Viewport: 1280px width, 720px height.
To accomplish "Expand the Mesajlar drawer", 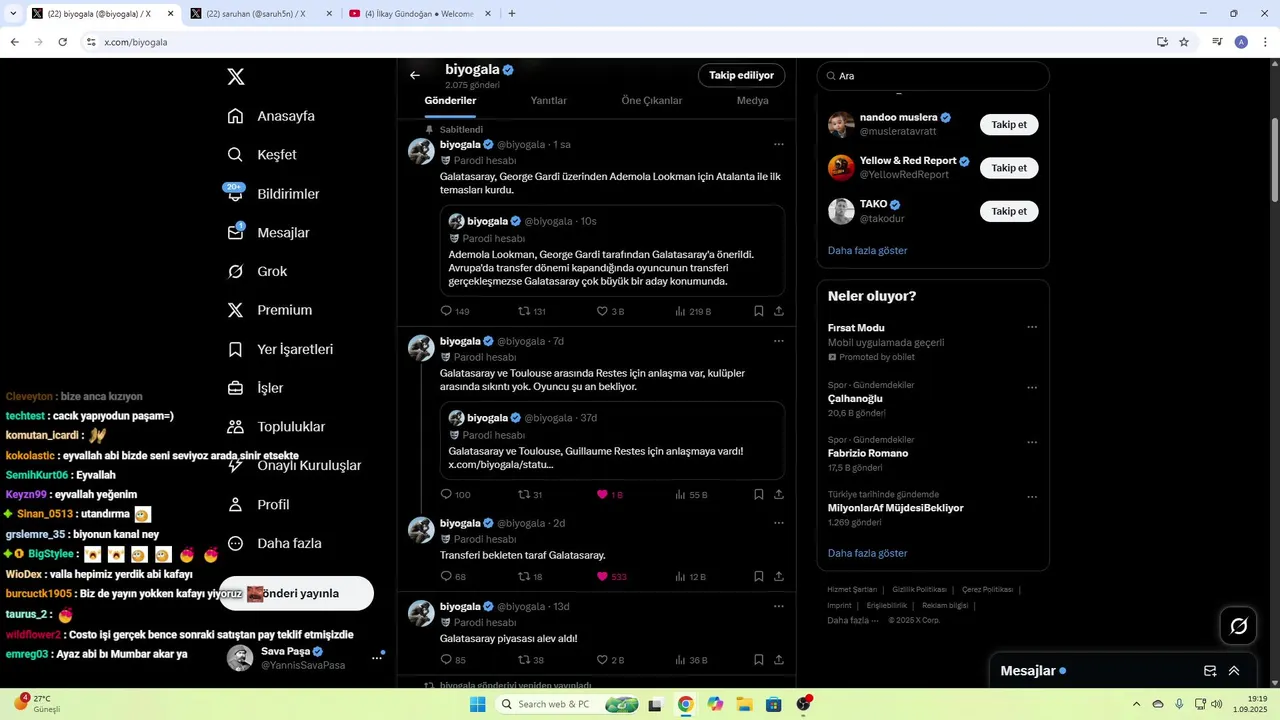I will click(x=1234, y=671).
